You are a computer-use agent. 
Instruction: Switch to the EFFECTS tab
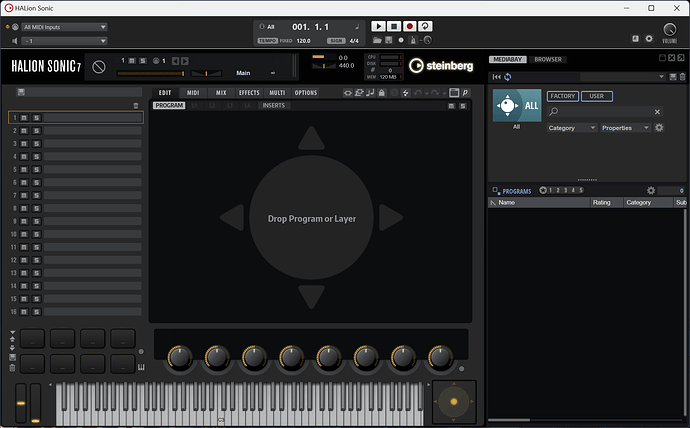click(x=249, y=93)
